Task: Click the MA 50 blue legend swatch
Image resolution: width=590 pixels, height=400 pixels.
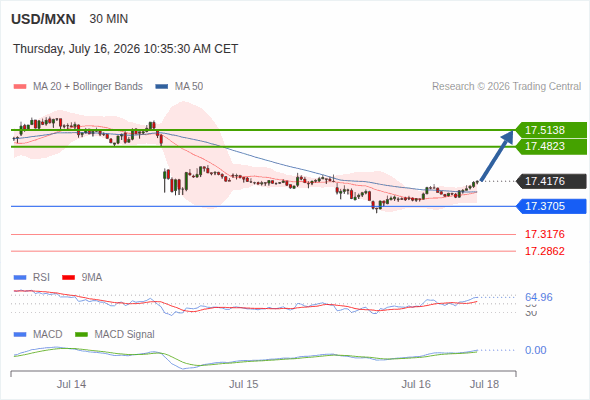Action: [162, 87]
